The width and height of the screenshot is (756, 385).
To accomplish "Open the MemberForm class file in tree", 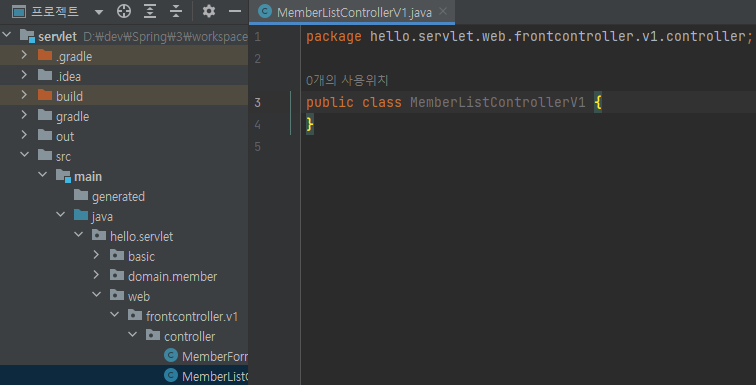I will point(124,356).
